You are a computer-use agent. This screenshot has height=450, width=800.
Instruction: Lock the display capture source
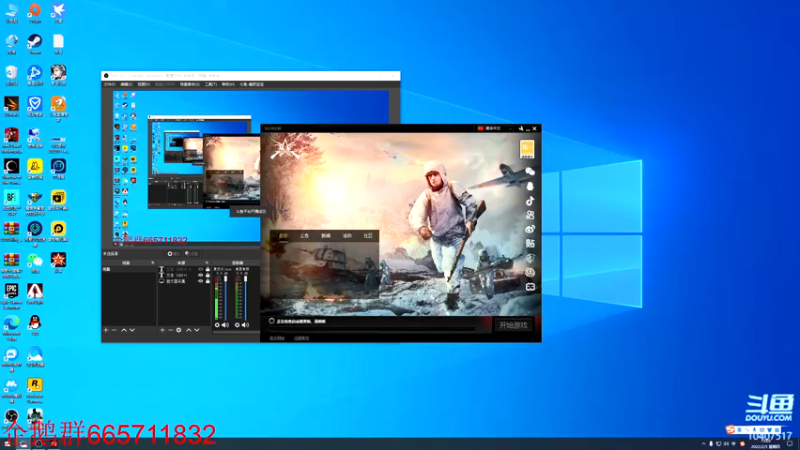click(207, 281)
